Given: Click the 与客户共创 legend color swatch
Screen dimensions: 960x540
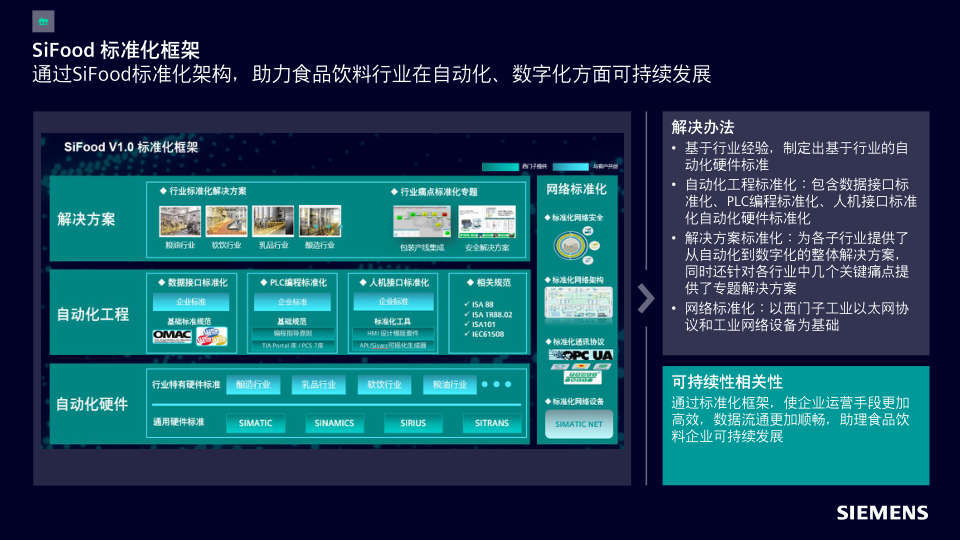Looking at the screenshot, I should [x=571, y=167].
